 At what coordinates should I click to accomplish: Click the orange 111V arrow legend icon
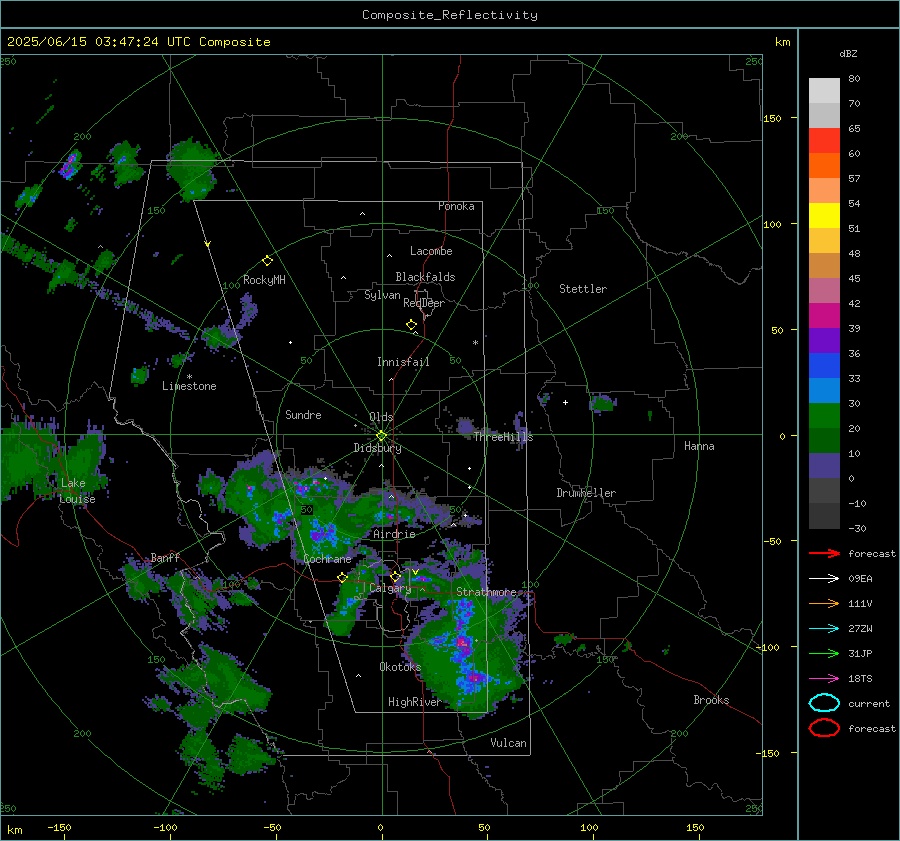(x=824, y=603)
